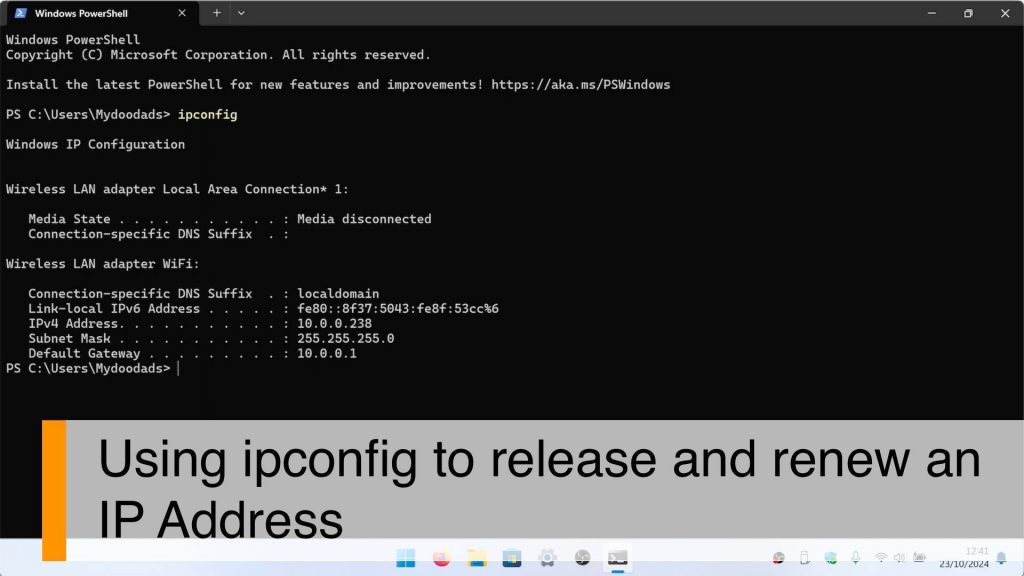Open the notifications bell icon
This screenshot has height=576, width=1024.
coord(1002,558)
